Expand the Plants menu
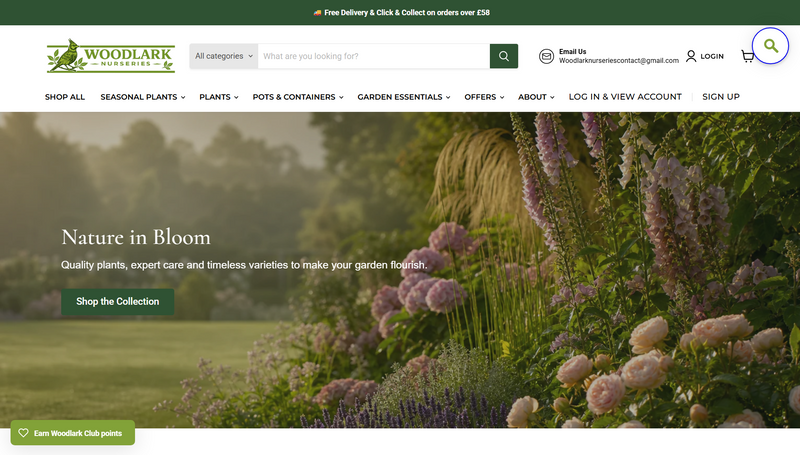 point(218,97)
